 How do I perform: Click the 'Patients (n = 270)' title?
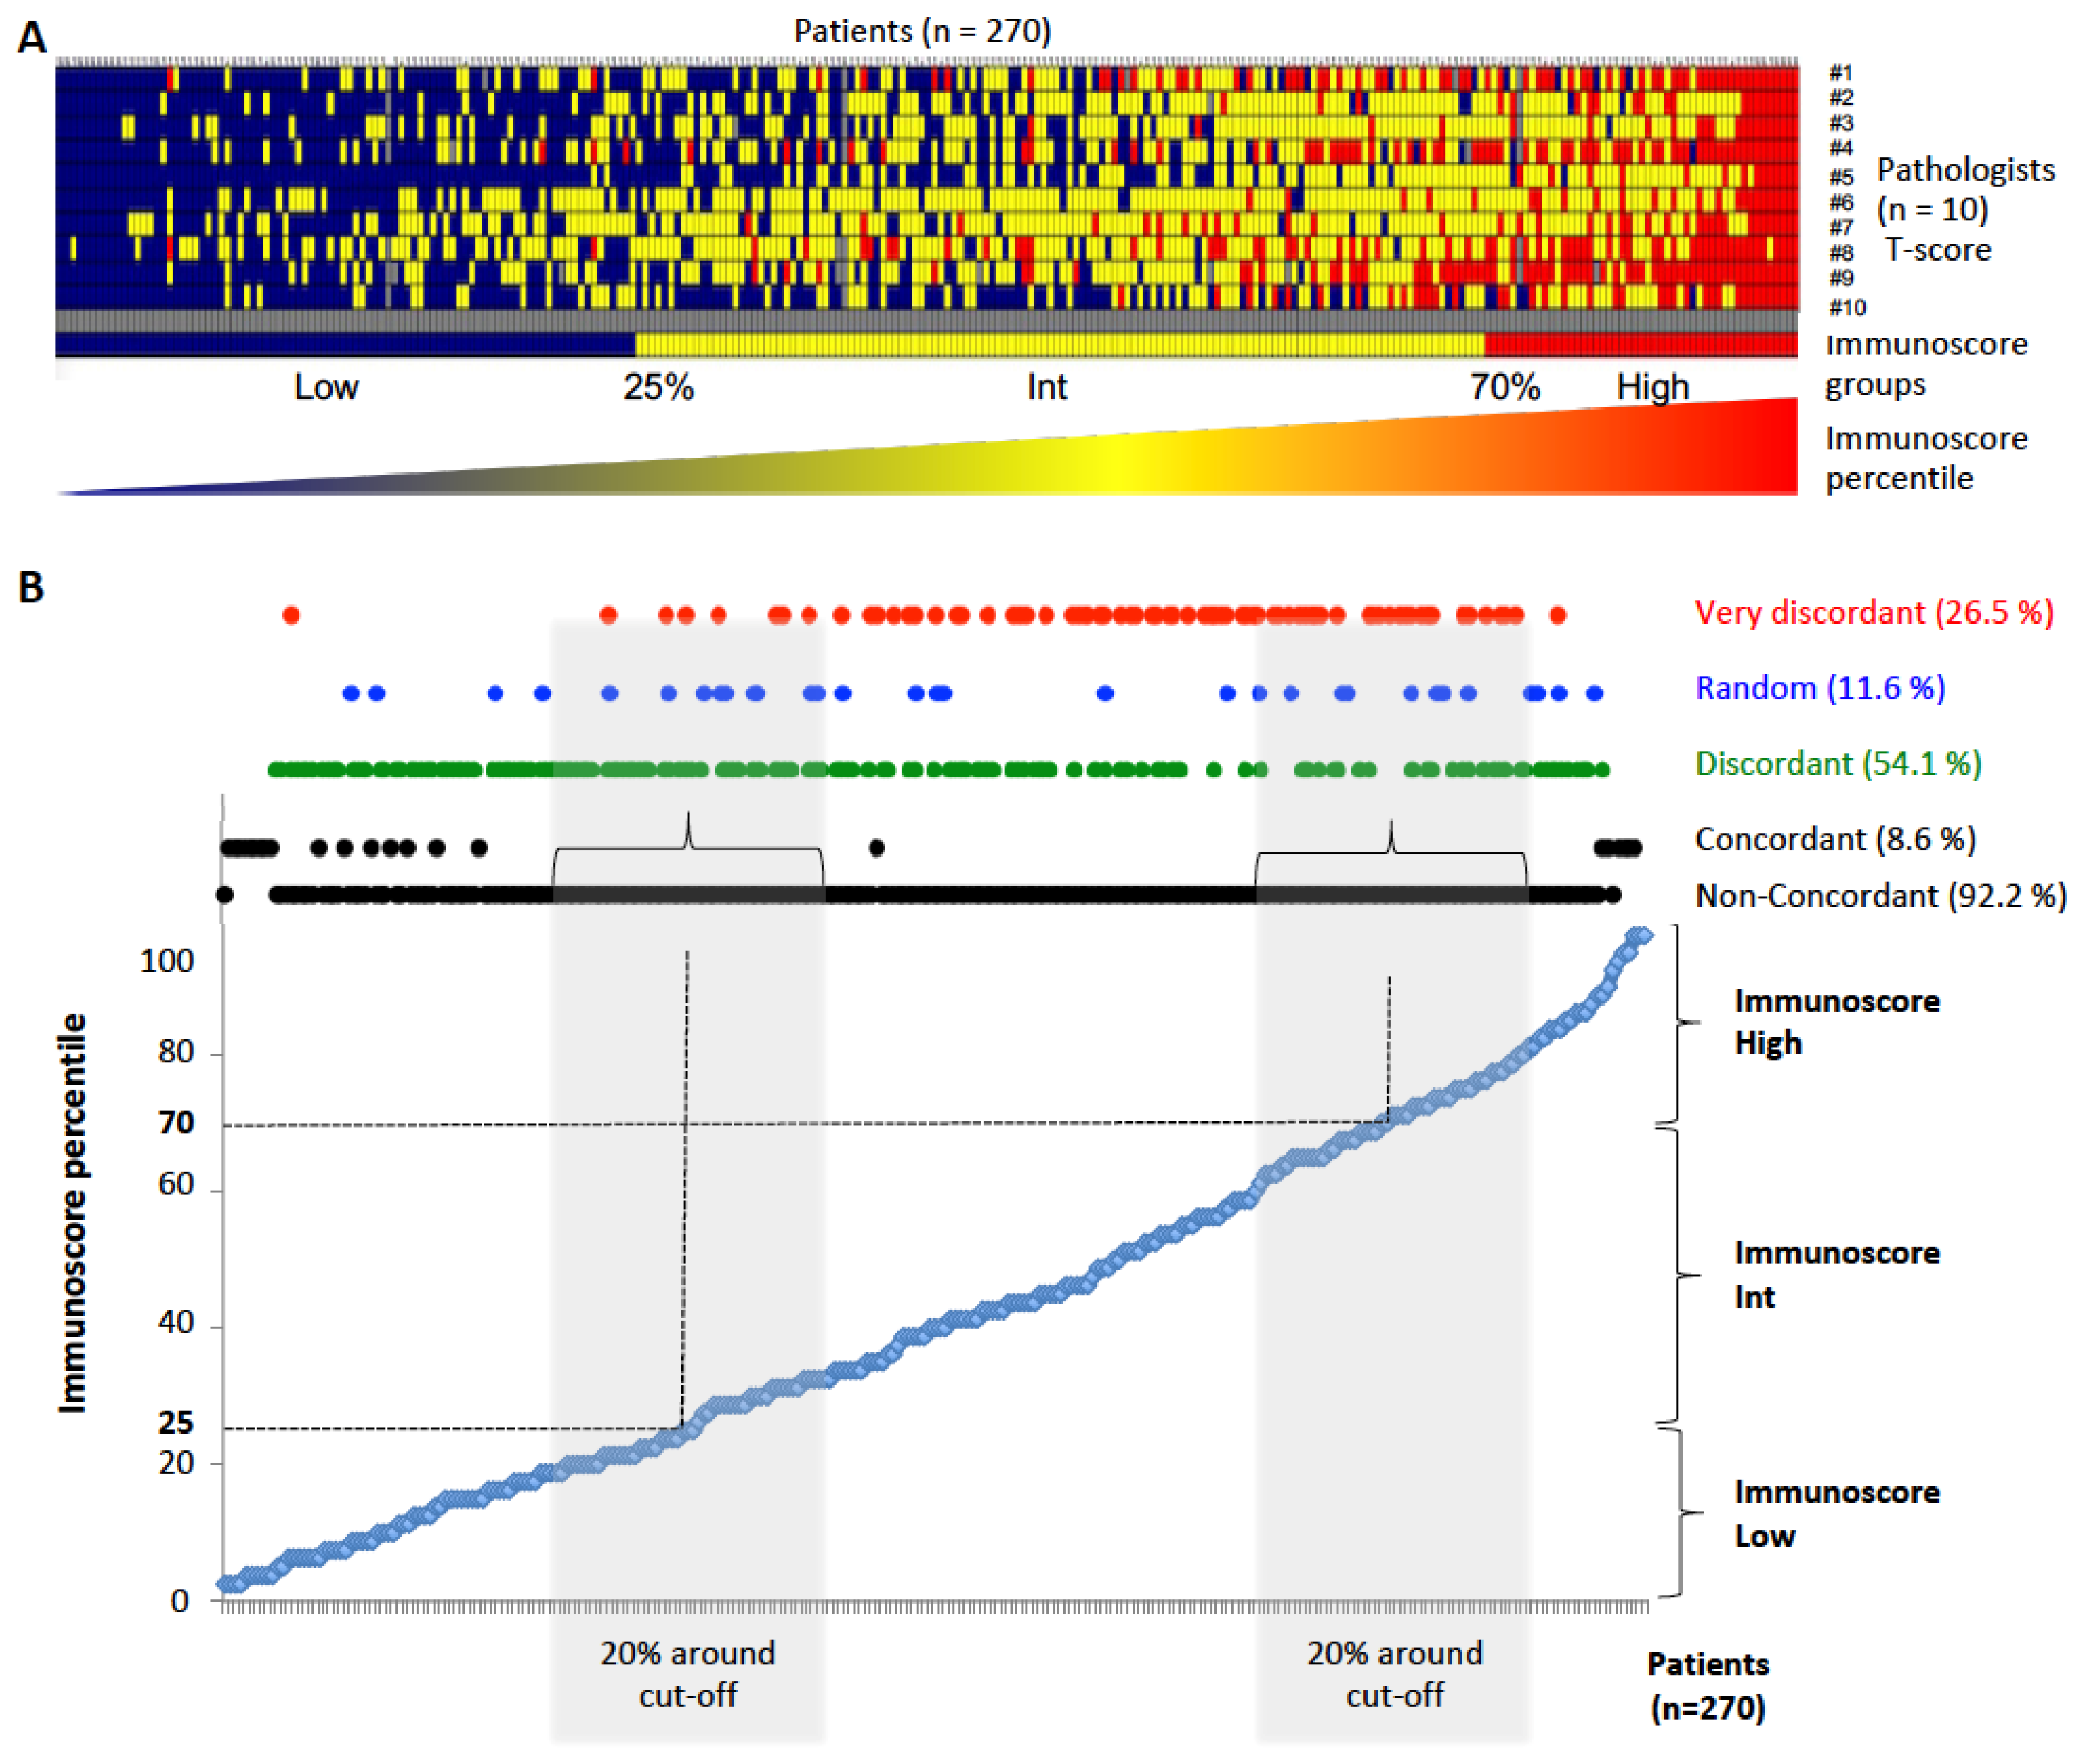point(922,31)
